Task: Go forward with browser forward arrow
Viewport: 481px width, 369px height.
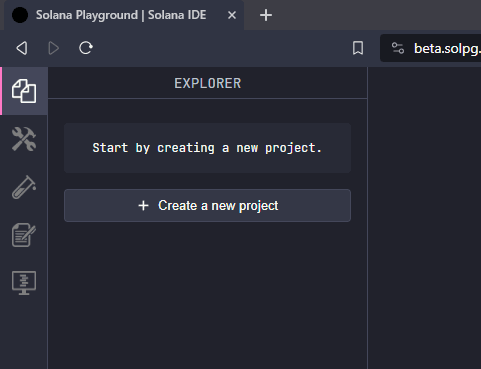Action: (x=53, y=48)
